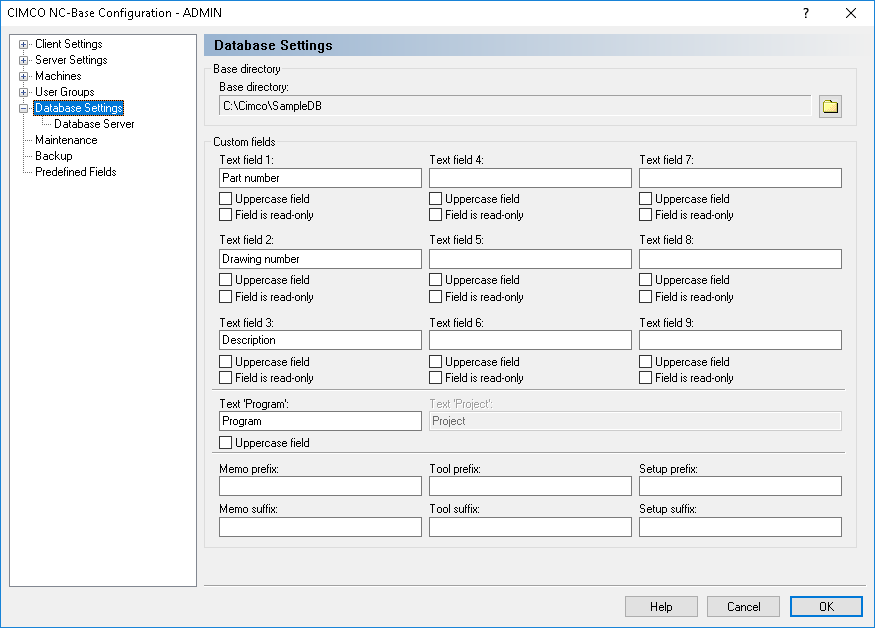Enable read-only for Text field 9
This screenshot has width=875, height=628.
pyautogui.click(x=645, y=378)
